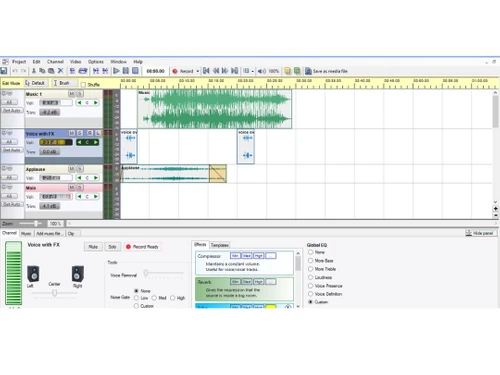Click the Undo arrow icon
This screenshot has height=375, width=500.
pos(15,71)
